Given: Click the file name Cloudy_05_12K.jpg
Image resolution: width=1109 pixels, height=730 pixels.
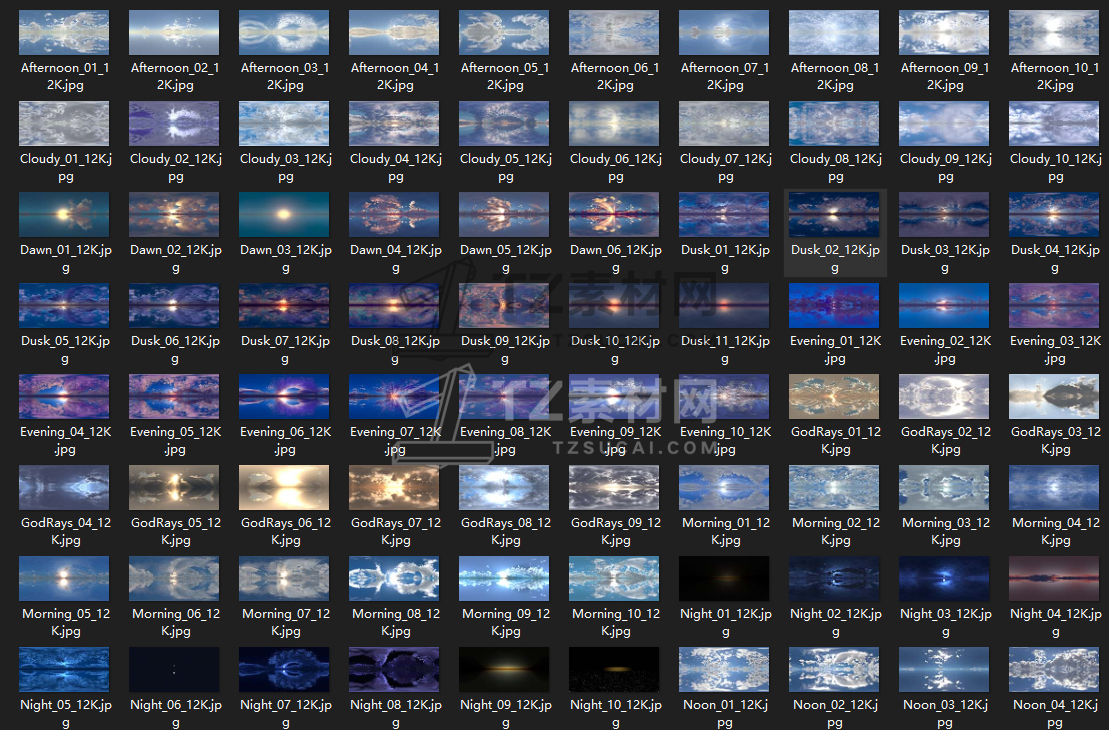Looking at the screenshot, I should pyautogui.click(x=506, y=168).
